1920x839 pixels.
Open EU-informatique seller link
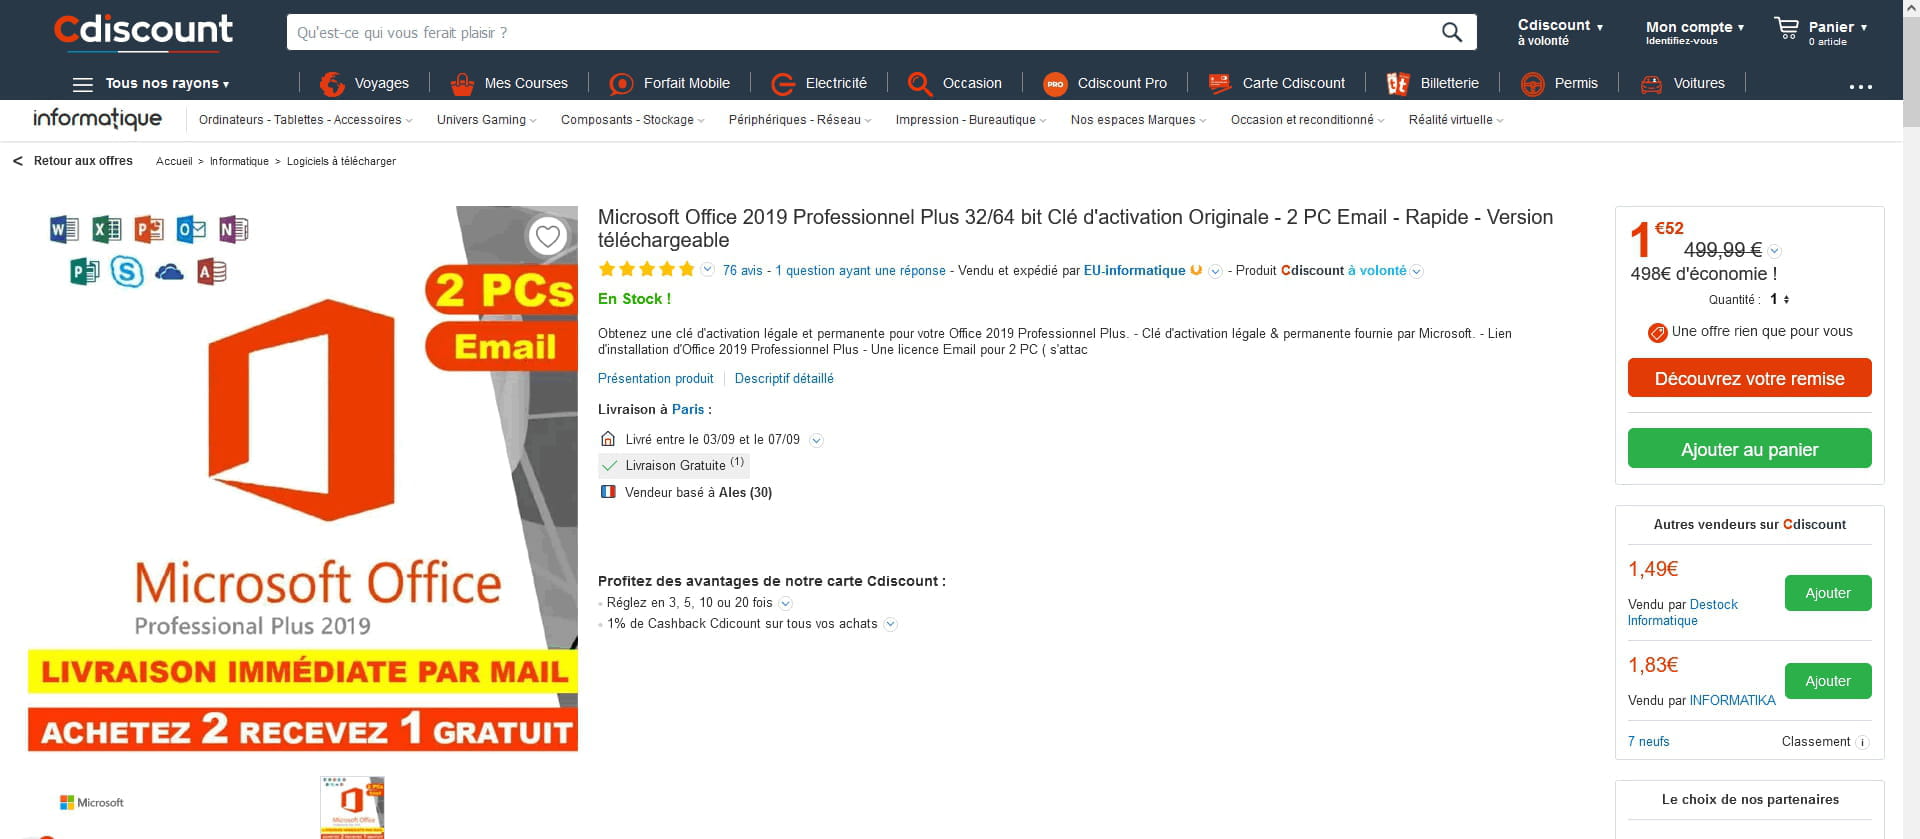[1134, 270]
